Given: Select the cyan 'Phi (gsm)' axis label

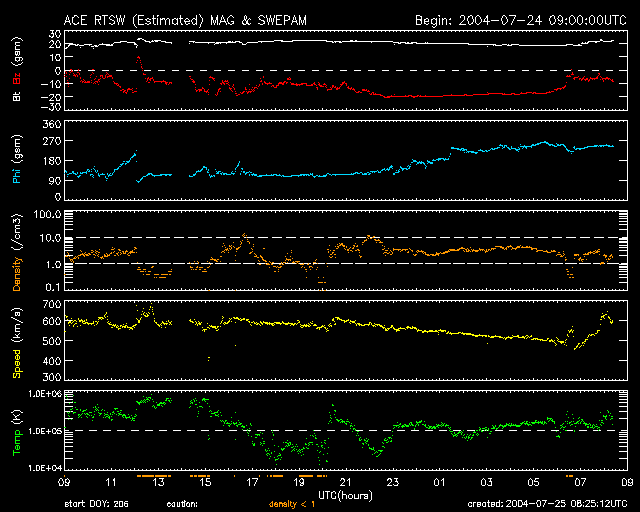Looking at the screenshot, I should click(x=17, y=159).
